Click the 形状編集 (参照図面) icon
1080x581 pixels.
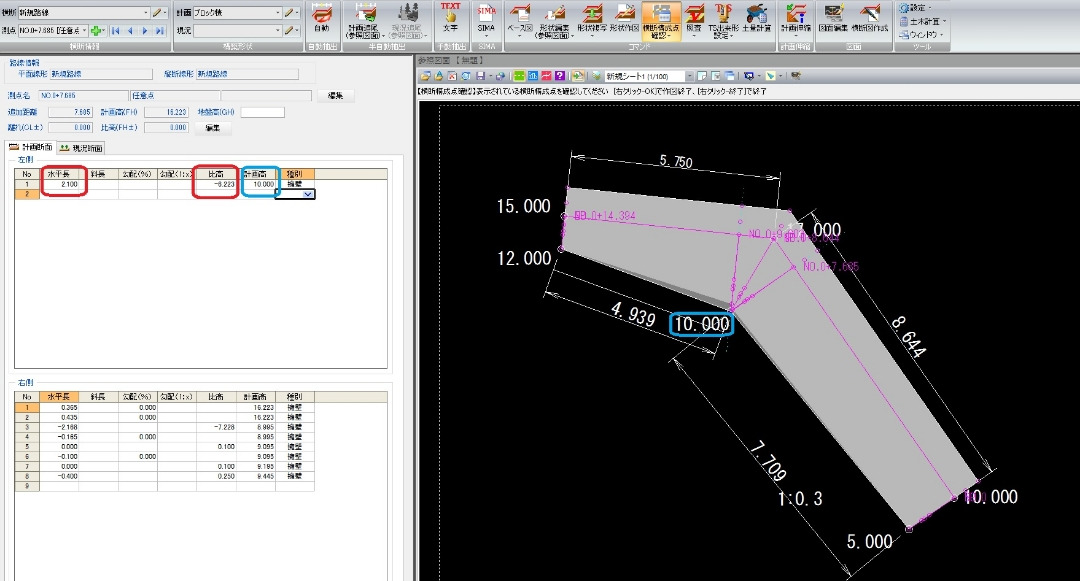click(x=555, y=21)
